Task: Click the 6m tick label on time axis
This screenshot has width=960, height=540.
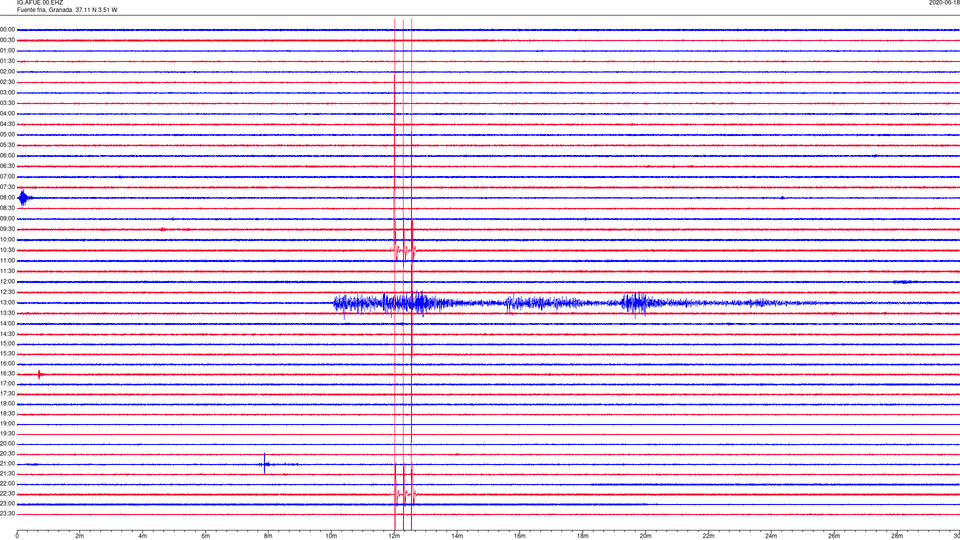Action: pos(206,536)
